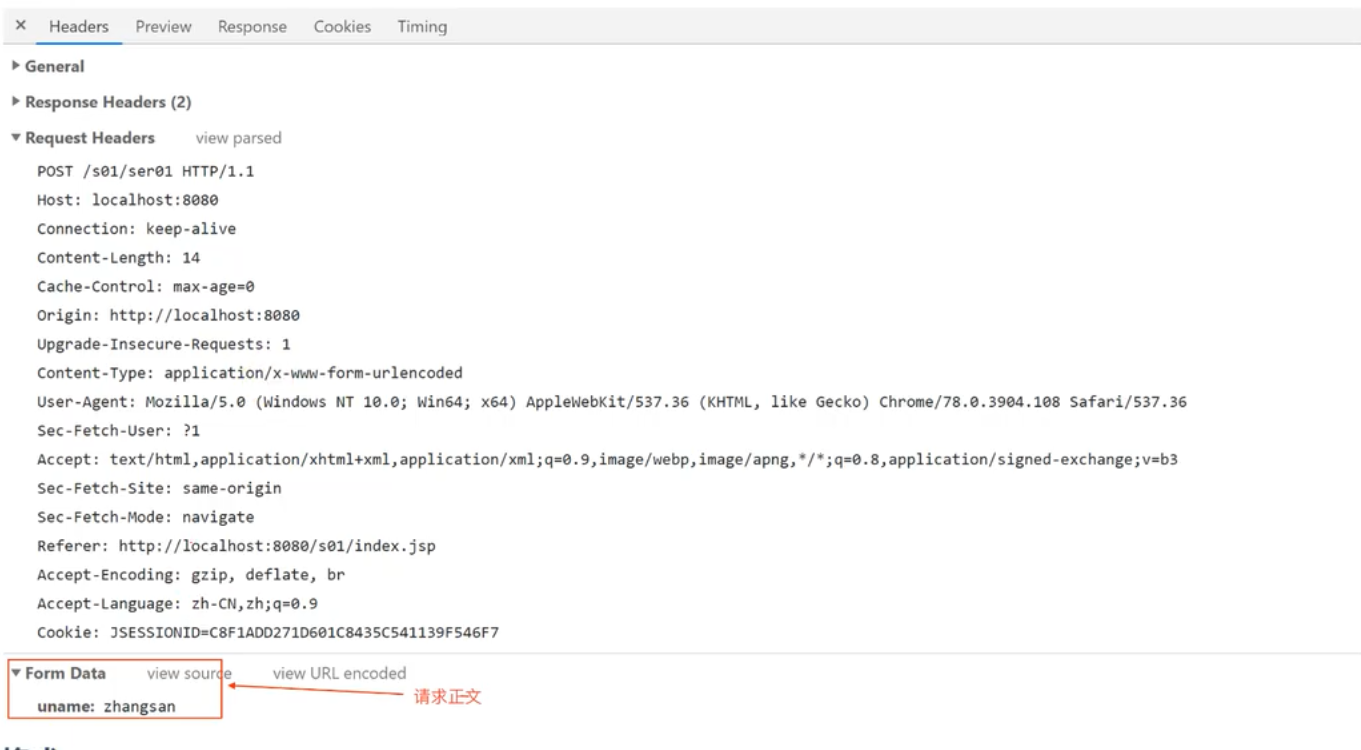Viewport: 1361px width, 750px height.
Task: Open the Cookies tab
Action: point(342,27)
